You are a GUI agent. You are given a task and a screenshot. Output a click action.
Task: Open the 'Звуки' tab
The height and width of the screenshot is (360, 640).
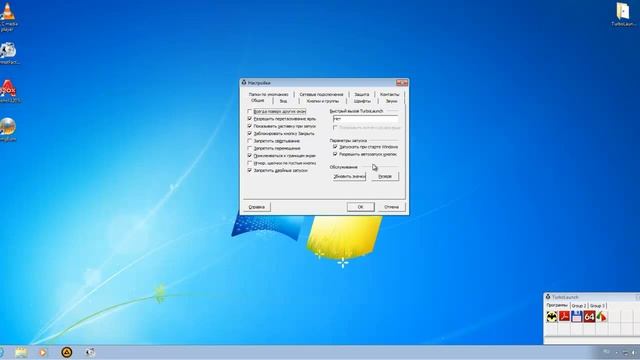coord(391,101)
